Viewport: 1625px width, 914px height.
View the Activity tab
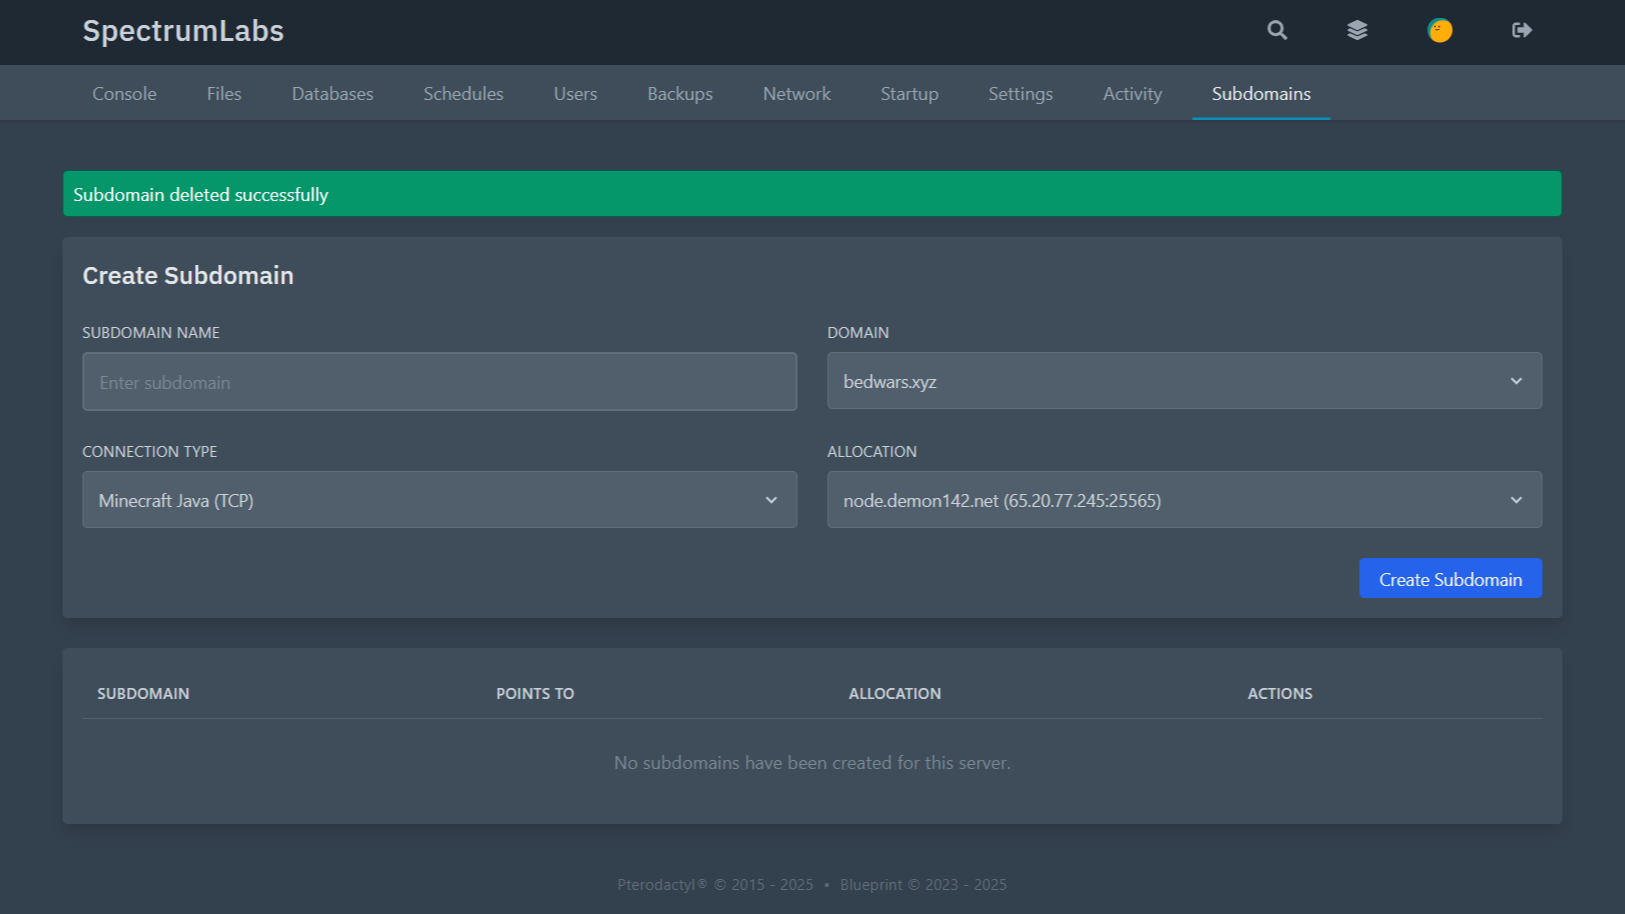pos(1132,94)
